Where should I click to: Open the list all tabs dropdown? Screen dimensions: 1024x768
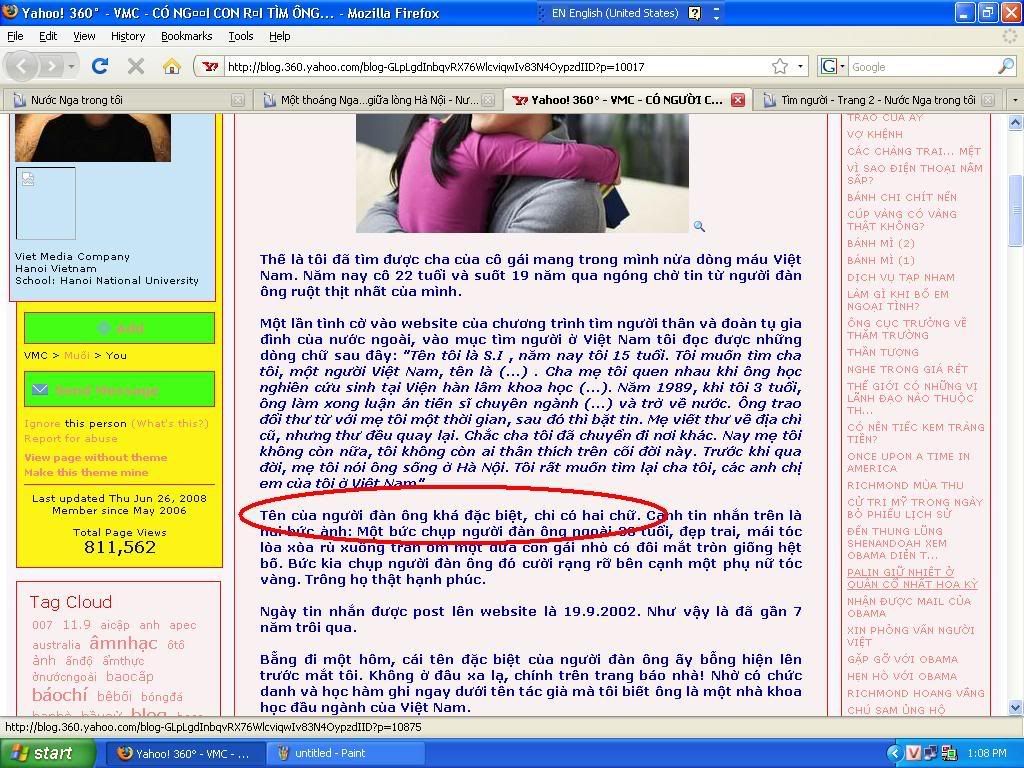click(1014, 100)
